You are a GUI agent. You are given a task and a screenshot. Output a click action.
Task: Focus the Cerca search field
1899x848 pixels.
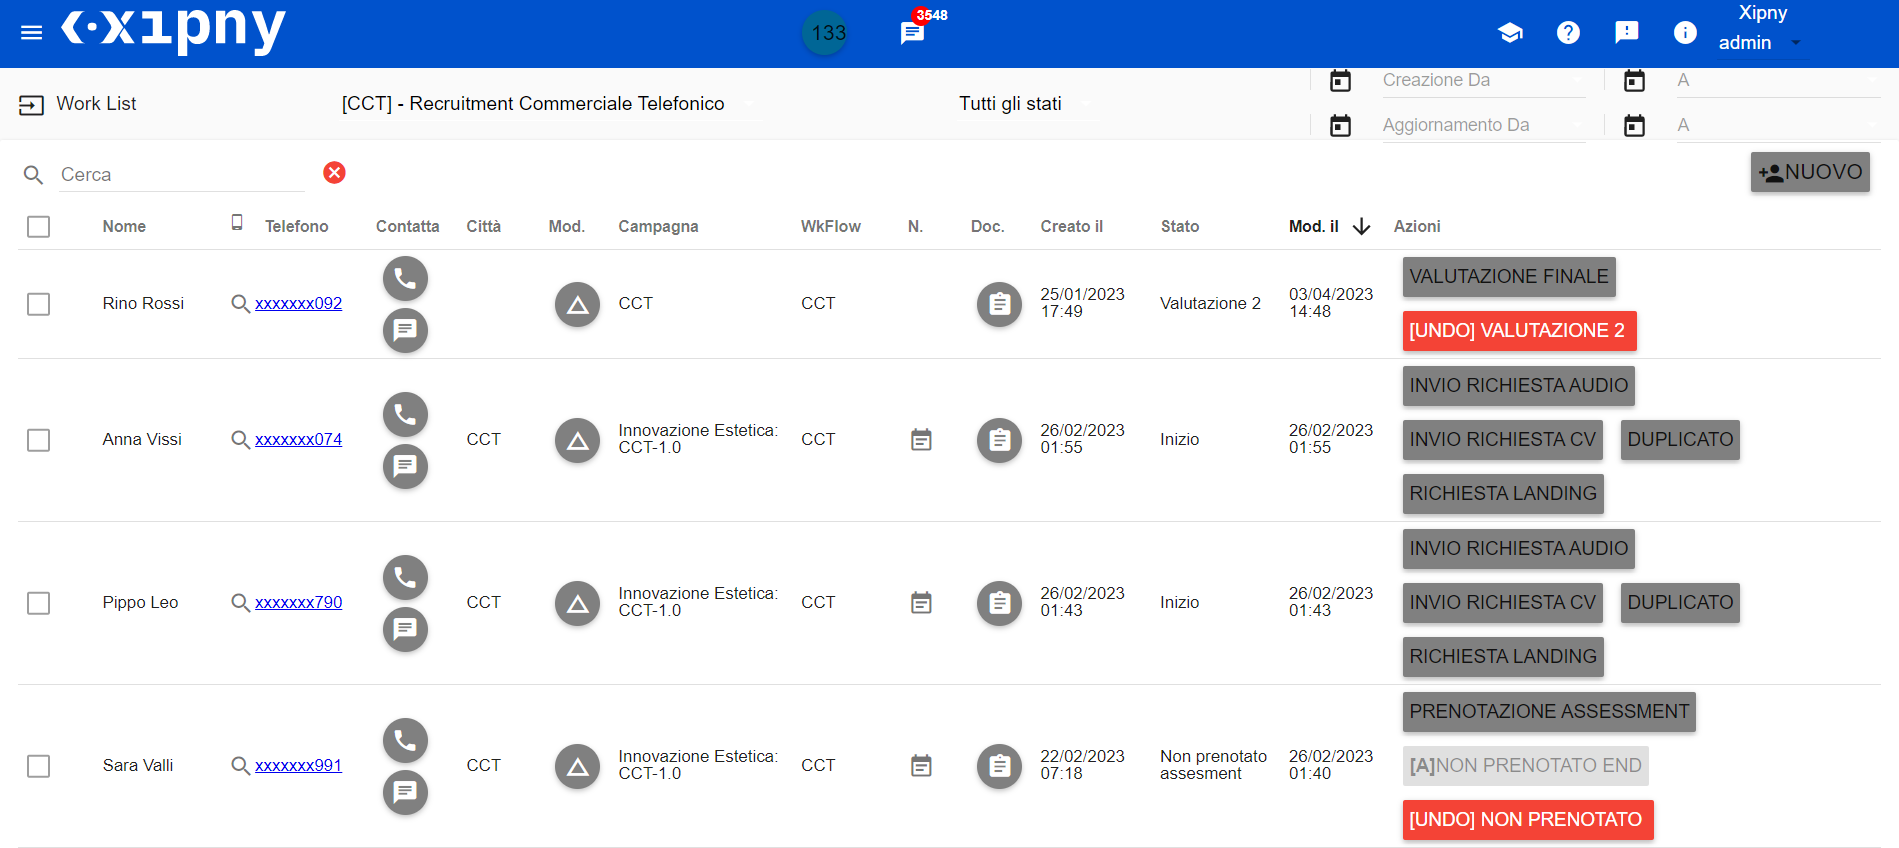(x=182, y=175)
